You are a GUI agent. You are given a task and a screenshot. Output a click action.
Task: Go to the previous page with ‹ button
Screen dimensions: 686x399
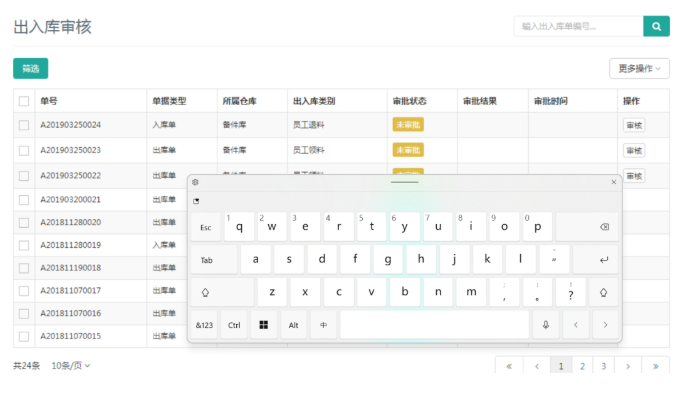[537, 366]
